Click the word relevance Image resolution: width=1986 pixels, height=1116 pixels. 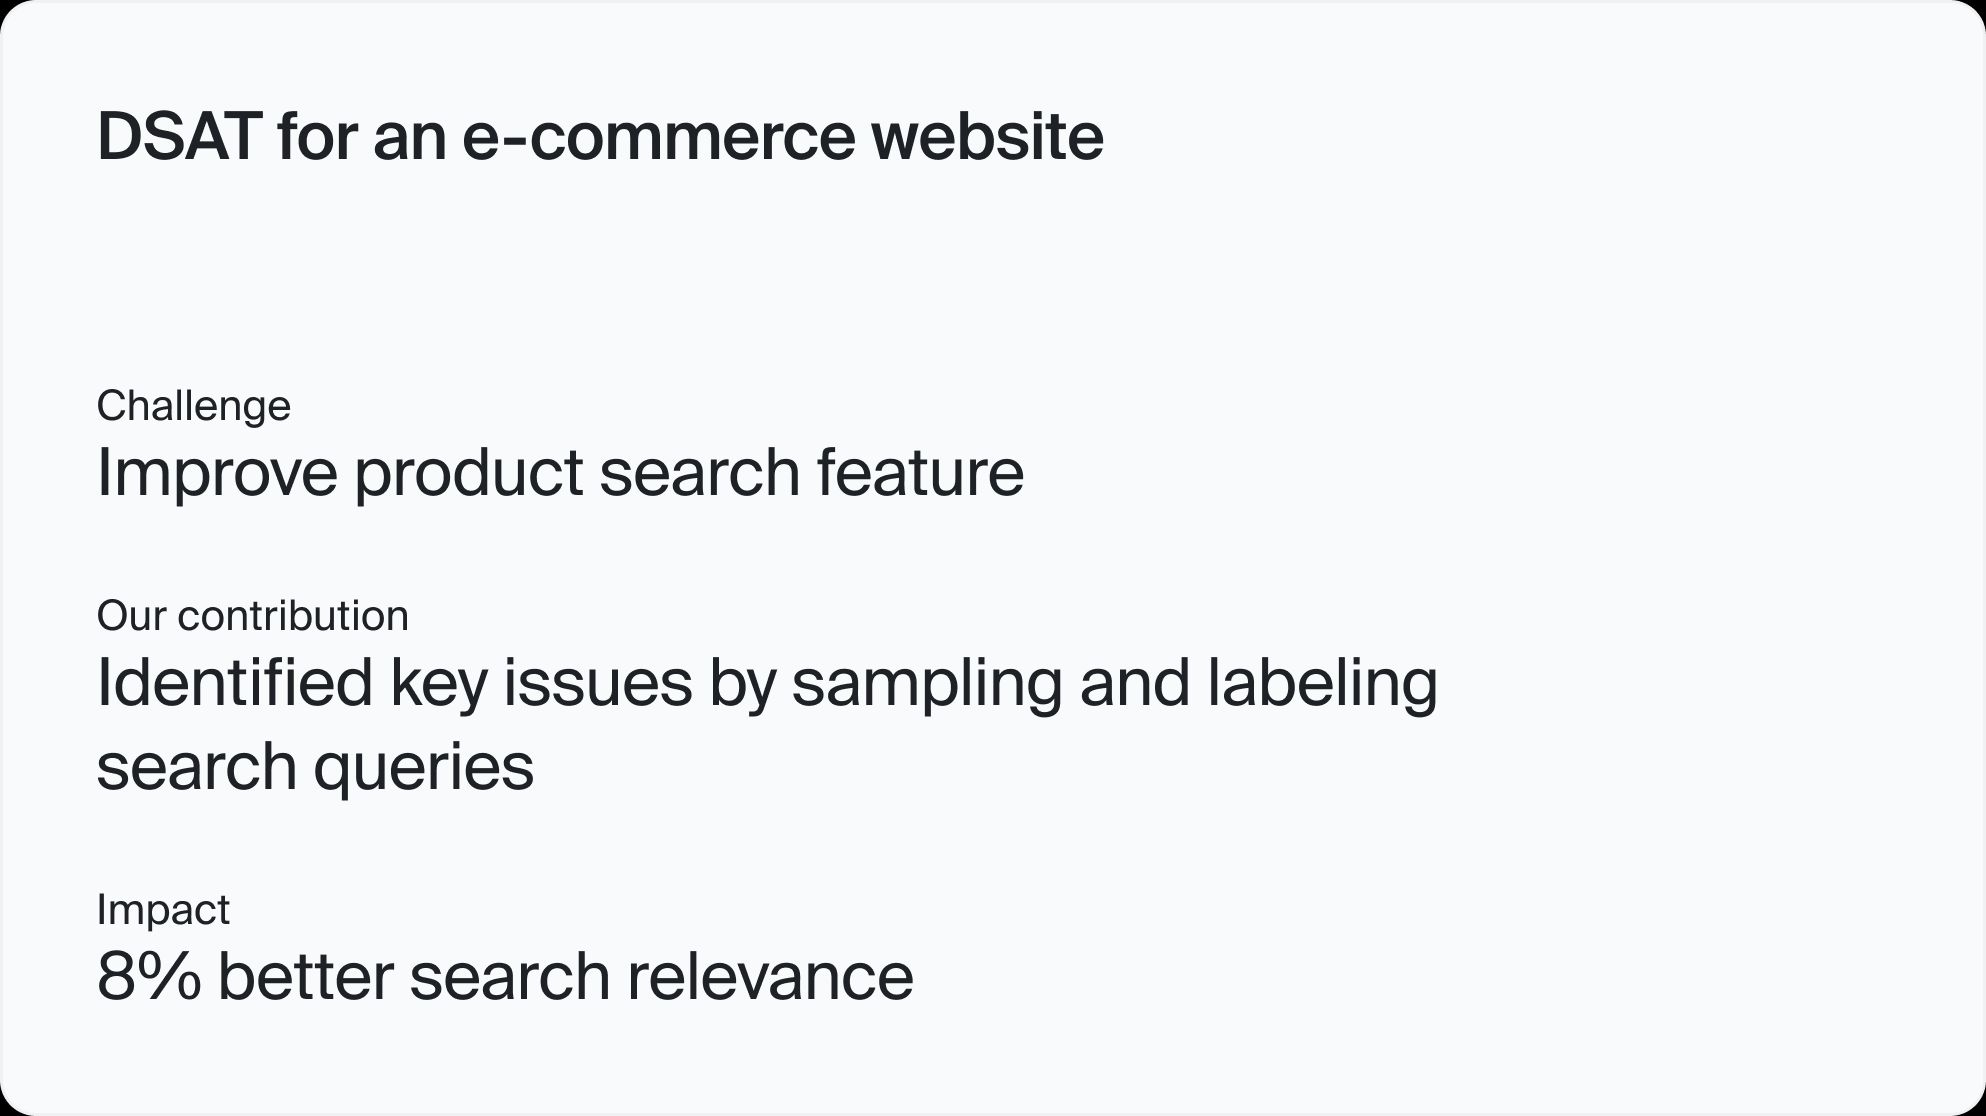coord(770,976)
